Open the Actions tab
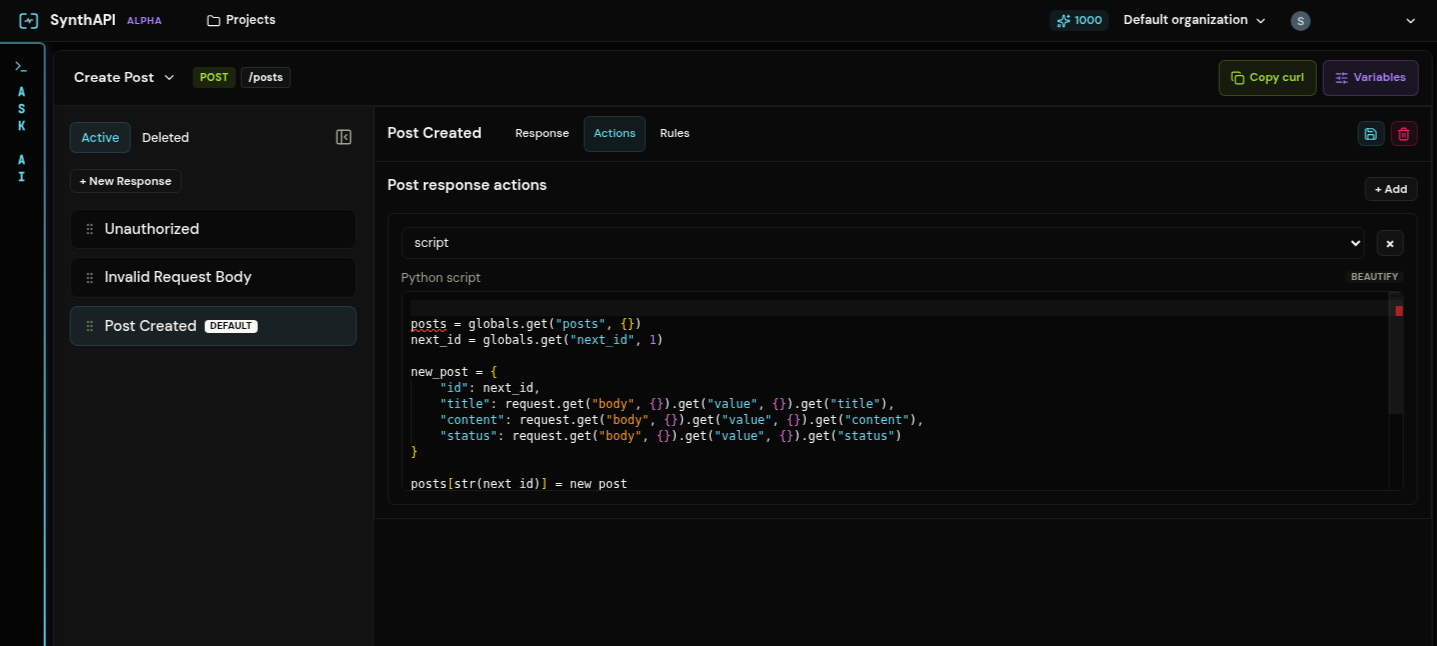Image resolution: width=1437 pixels, height=646 pixels. click(x=615, y=133)
